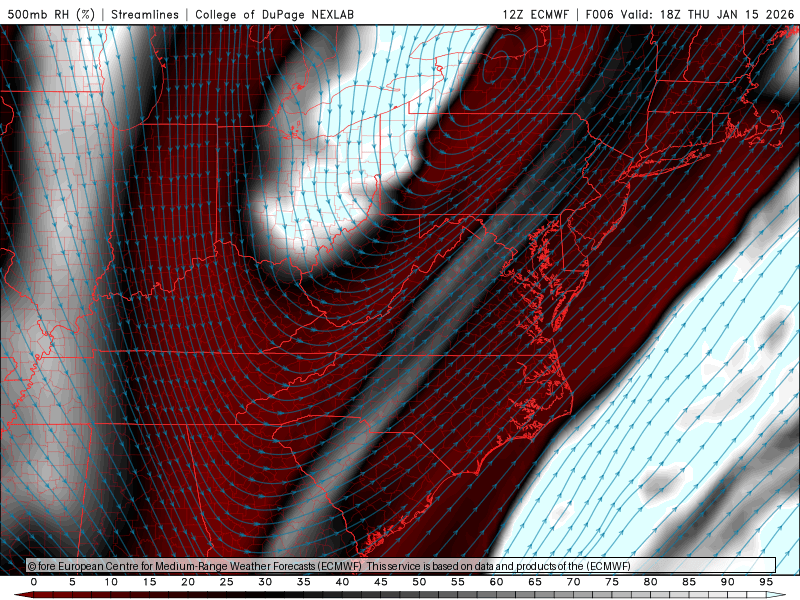Screen dimensions: 800x600
Task: Click 'Valid: 18Z THU JAN 15 2026' text
Action: point(707,14)
